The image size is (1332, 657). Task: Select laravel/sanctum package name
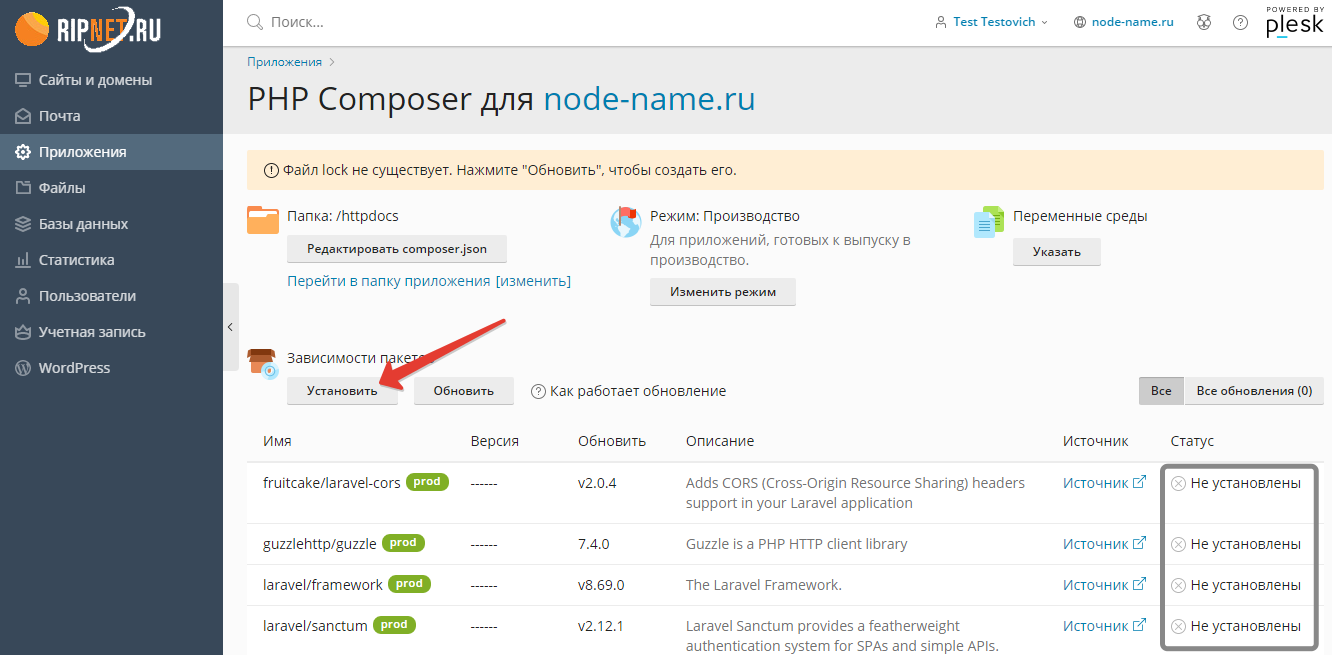point(315,626)
